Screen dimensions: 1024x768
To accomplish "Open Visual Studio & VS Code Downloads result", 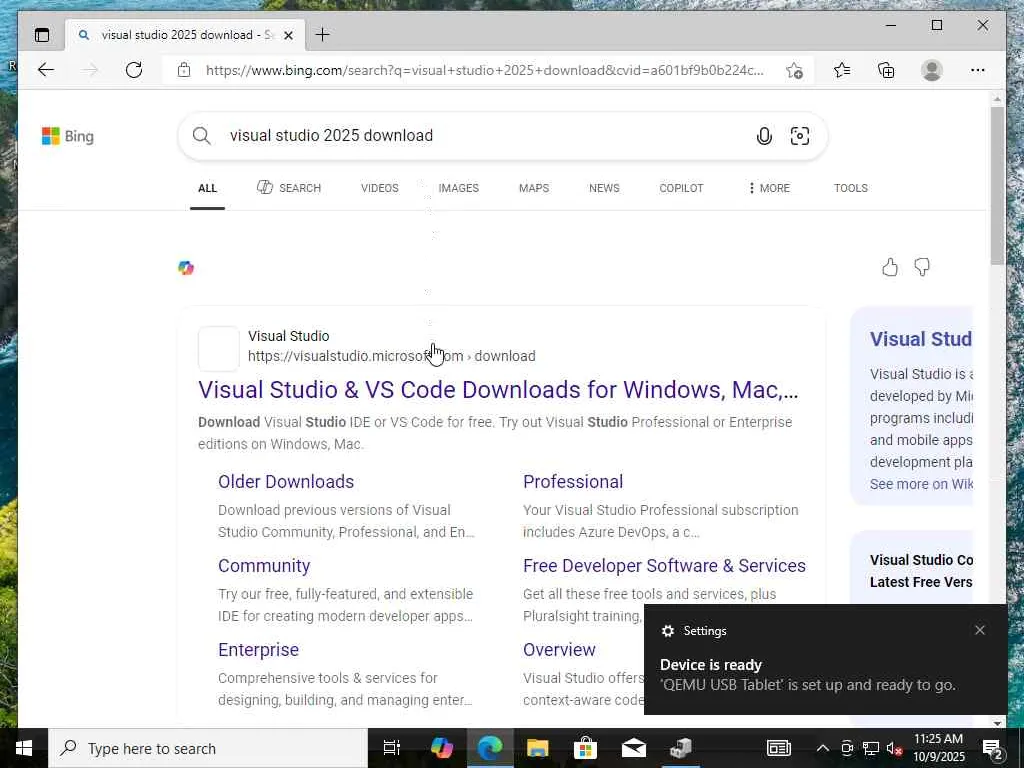I will (x=498, y=390).
